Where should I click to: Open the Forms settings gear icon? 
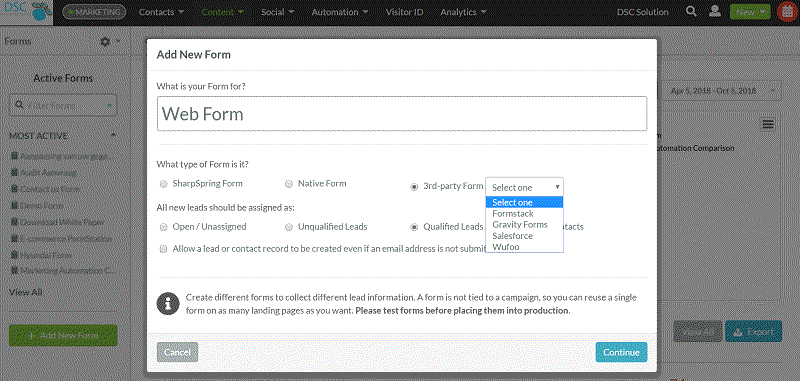pyautogui.click(x=105, y=41)
